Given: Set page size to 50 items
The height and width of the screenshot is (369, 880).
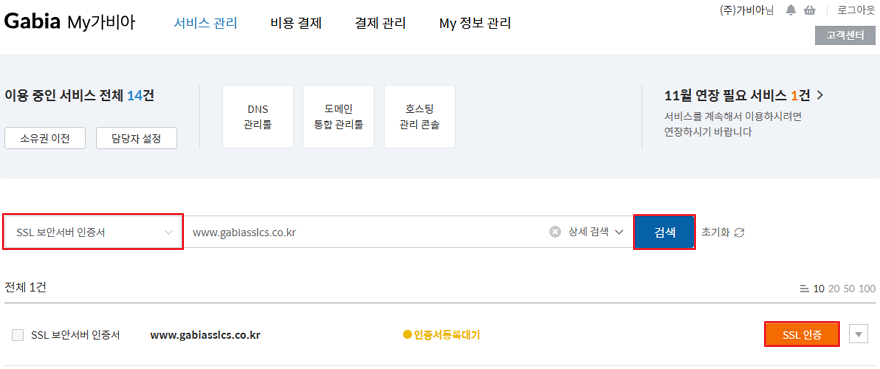Looking at the screenshot, I should (849, 289).
